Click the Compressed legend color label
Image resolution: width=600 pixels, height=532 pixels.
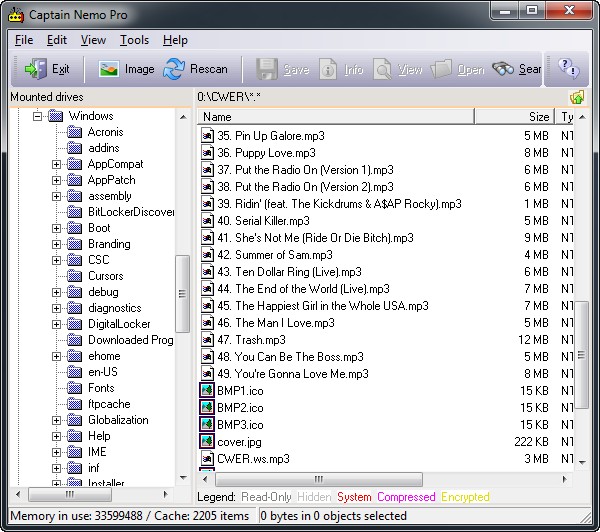point(405,497)
